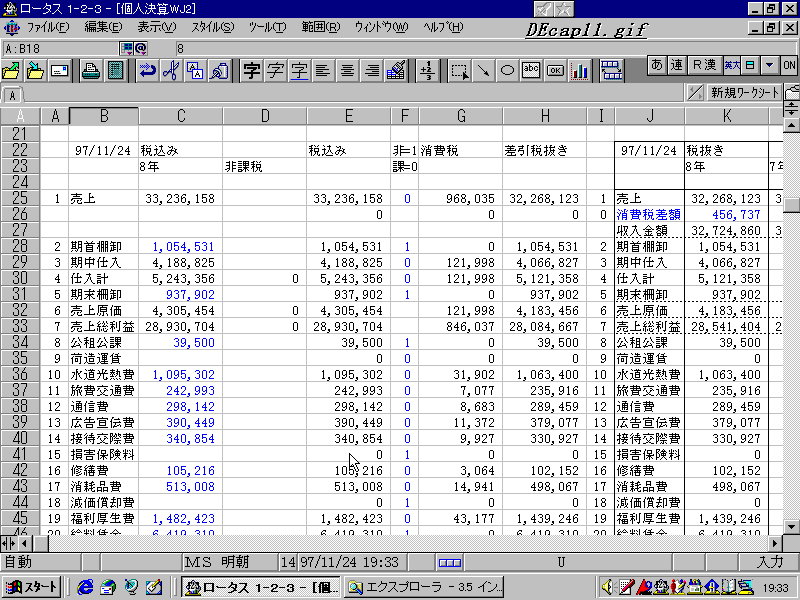Toggle underline text formatting
The height and width of the screenshot is (600, 800).
click(299, 71)
